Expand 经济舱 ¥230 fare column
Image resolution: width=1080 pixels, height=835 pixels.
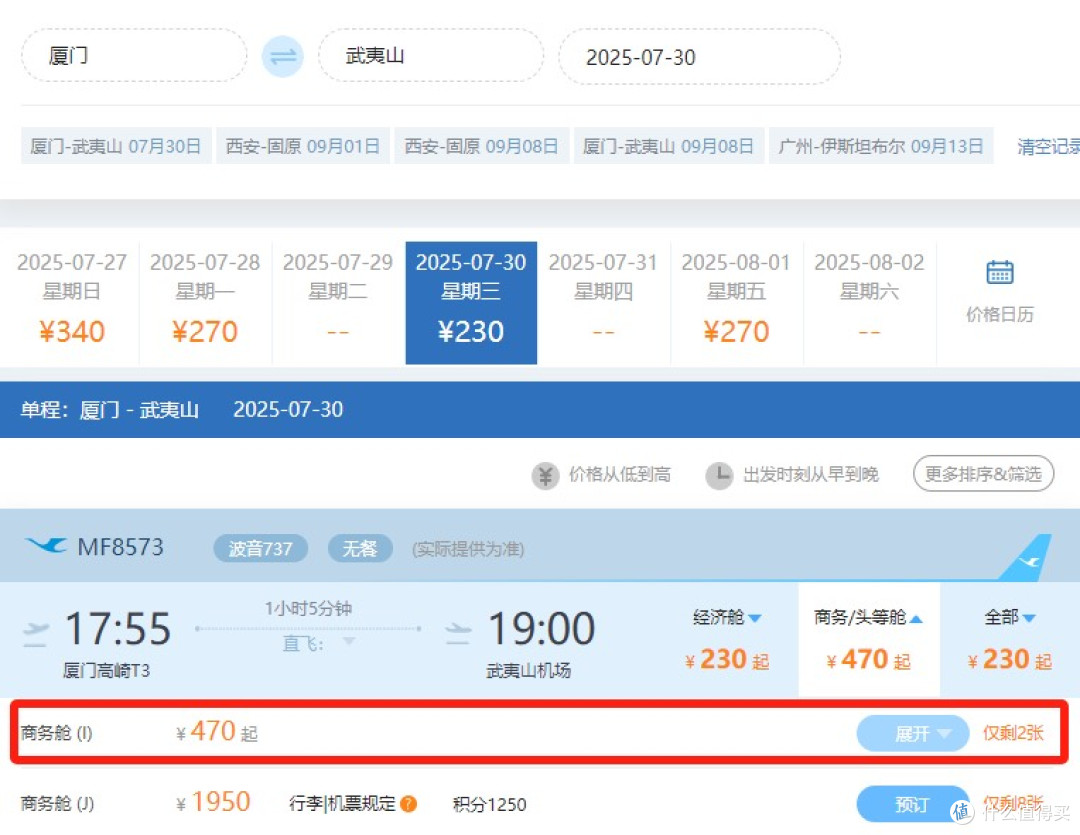point(727,640)
